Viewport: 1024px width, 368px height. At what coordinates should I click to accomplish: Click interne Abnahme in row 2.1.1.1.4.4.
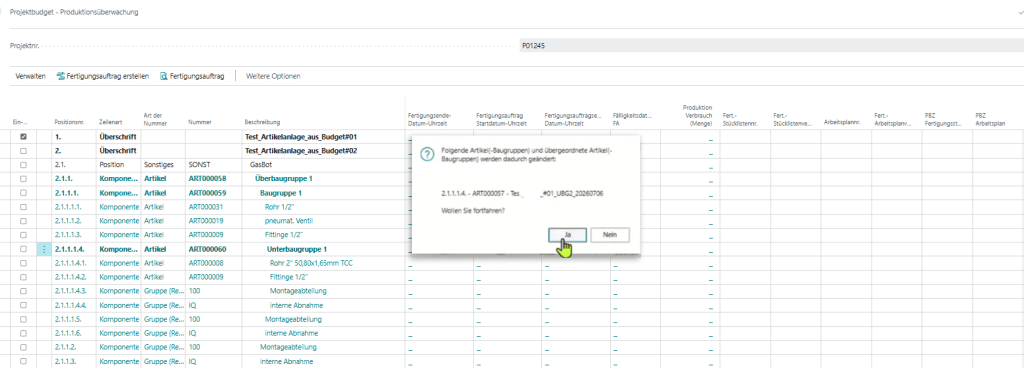(295, 305)
